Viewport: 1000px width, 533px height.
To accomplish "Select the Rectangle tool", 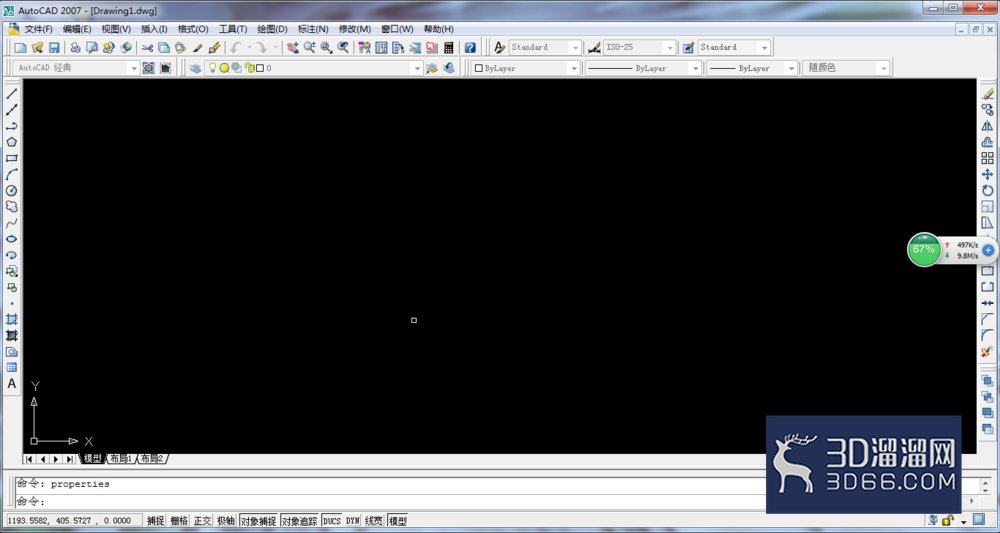I will (x=11, y=158).
